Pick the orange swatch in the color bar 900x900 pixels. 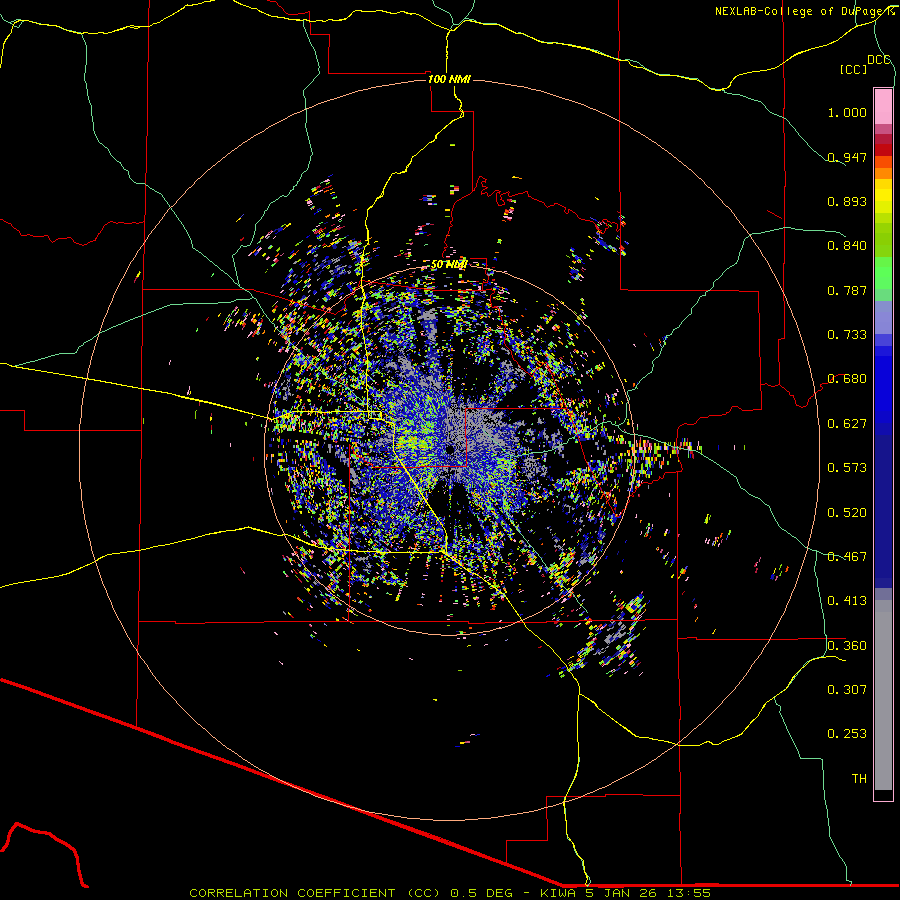point(883,173)
